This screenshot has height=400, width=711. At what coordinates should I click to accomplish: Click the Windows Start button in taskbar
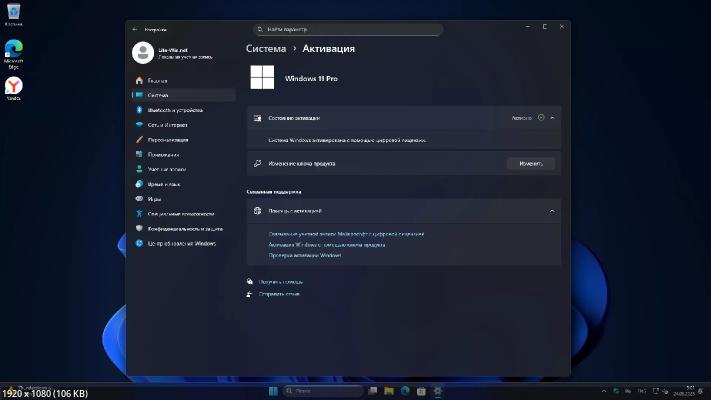[273, 390]
